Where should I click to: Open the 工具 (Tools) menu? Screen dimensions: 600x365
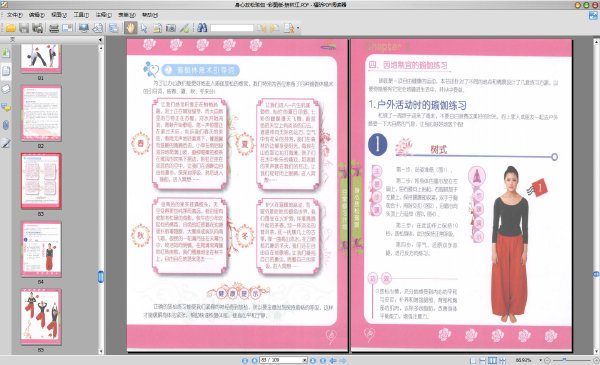(x=81, y=15)
